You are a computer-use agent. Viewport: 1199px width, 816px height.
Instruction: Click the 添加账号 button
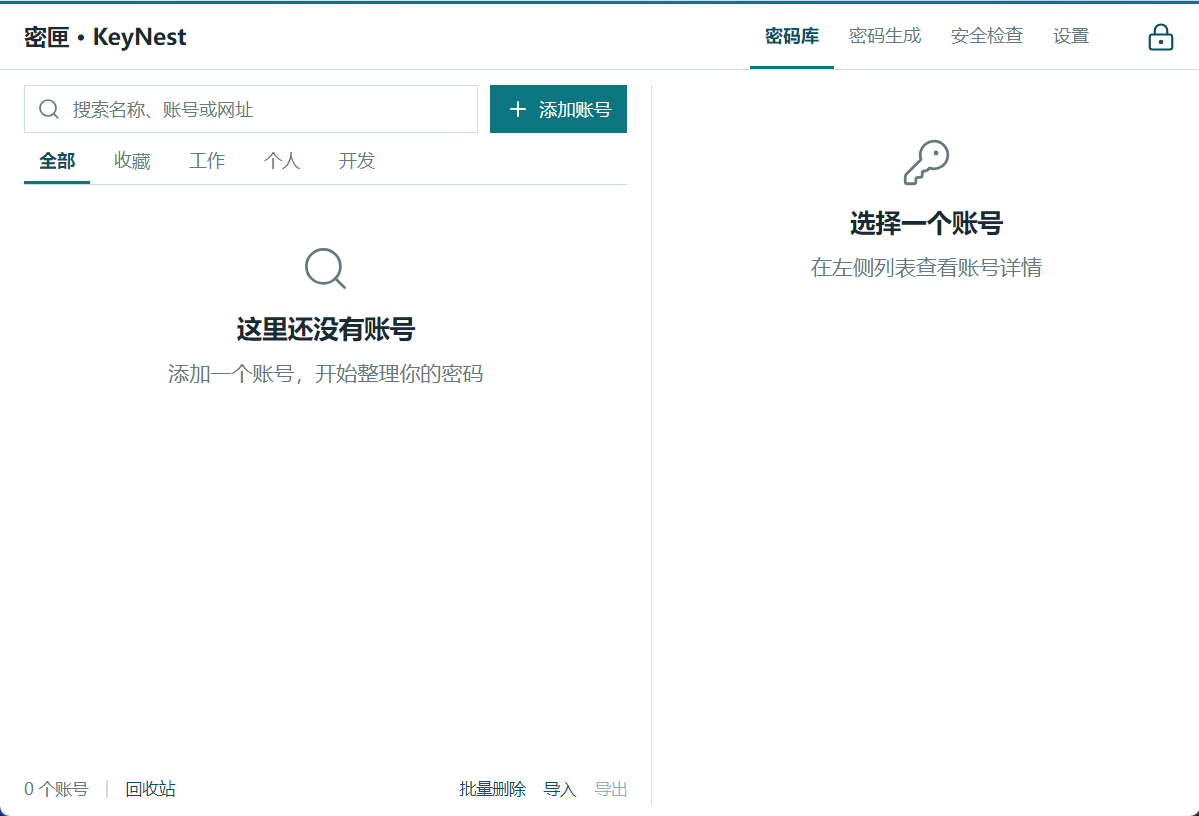[x=558, y=109]
